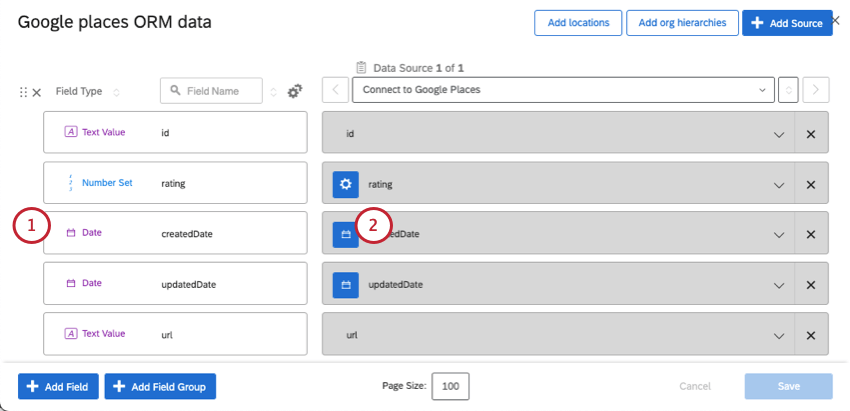Go to the previous data source arrow
This screenshot has height=411, width=850.
click(x=336, y=90)
